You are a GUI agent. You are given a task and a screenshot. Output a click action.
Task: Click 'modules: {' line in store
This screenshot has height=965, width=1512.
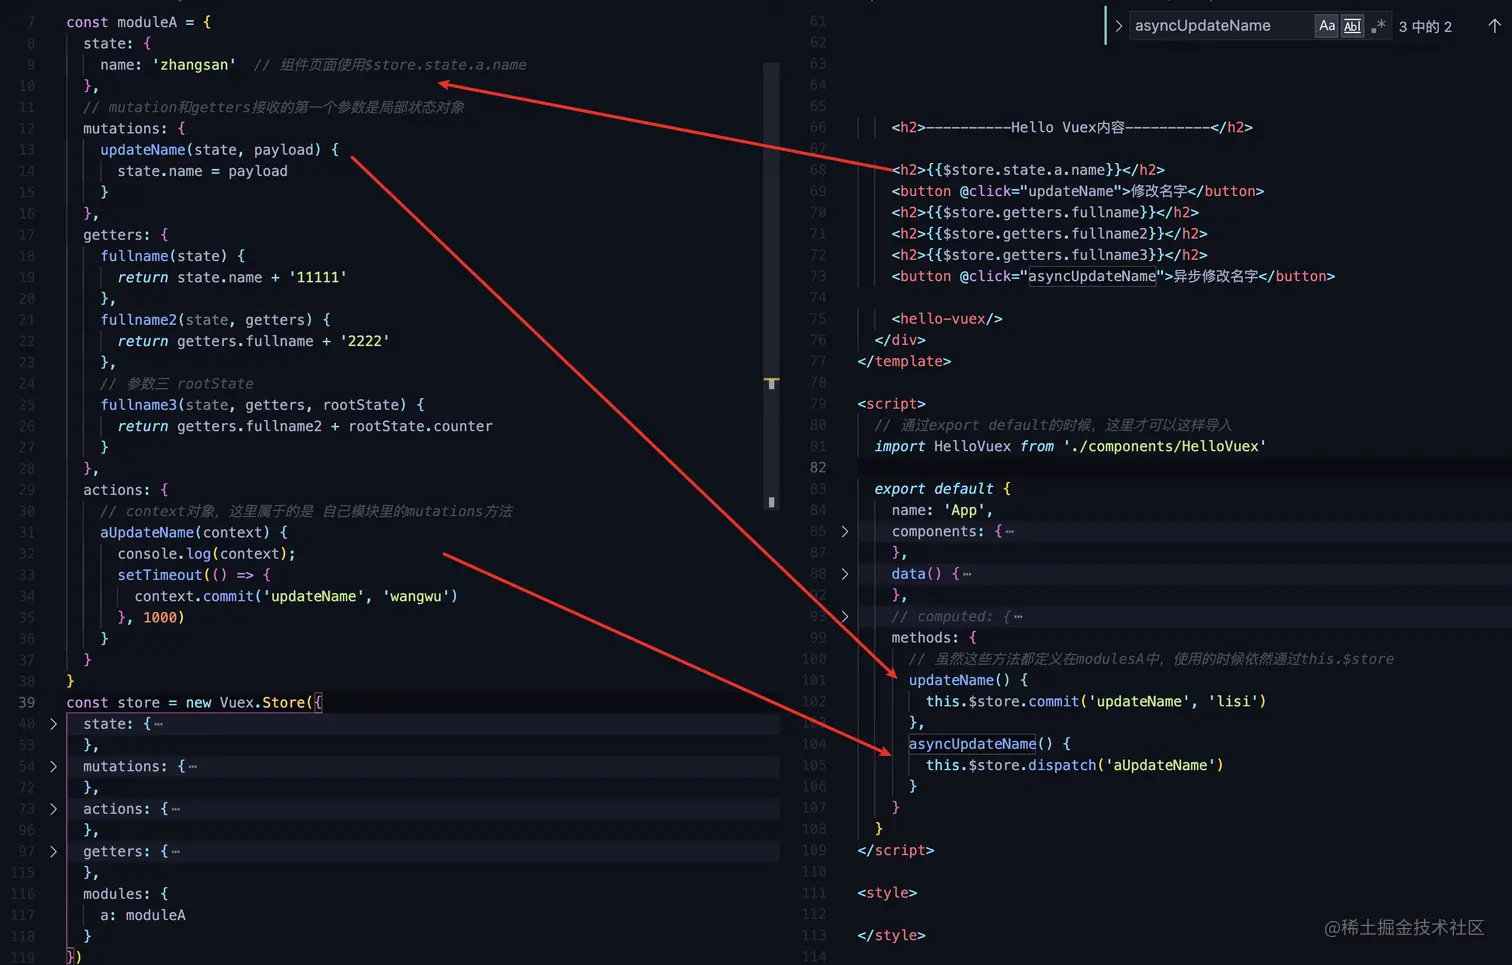125,894
